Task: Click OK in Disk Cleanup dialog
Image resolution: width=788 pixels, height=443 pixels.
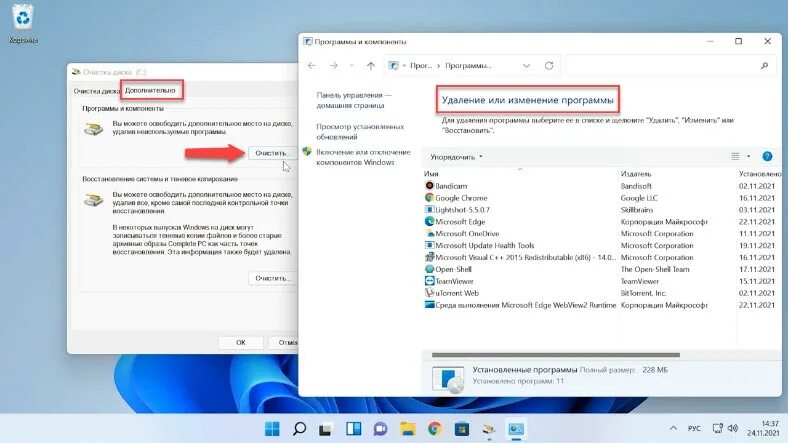Action: (241, 342)
